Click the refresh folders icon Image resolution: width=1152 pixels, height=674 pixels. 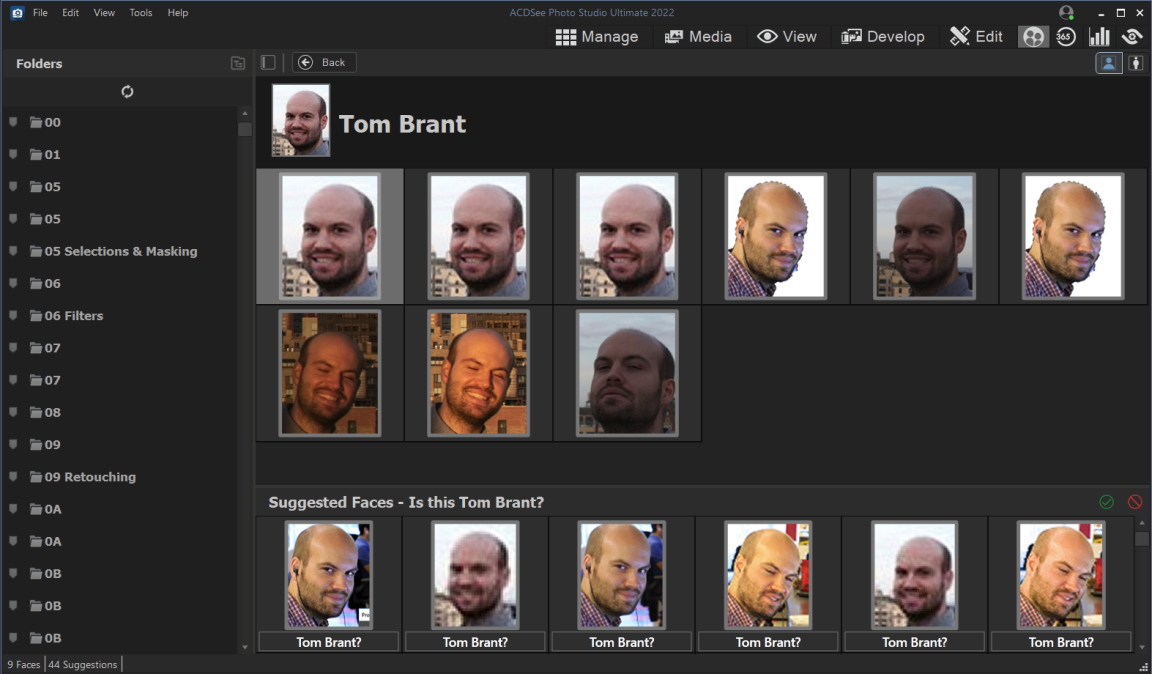pos(127,92)
